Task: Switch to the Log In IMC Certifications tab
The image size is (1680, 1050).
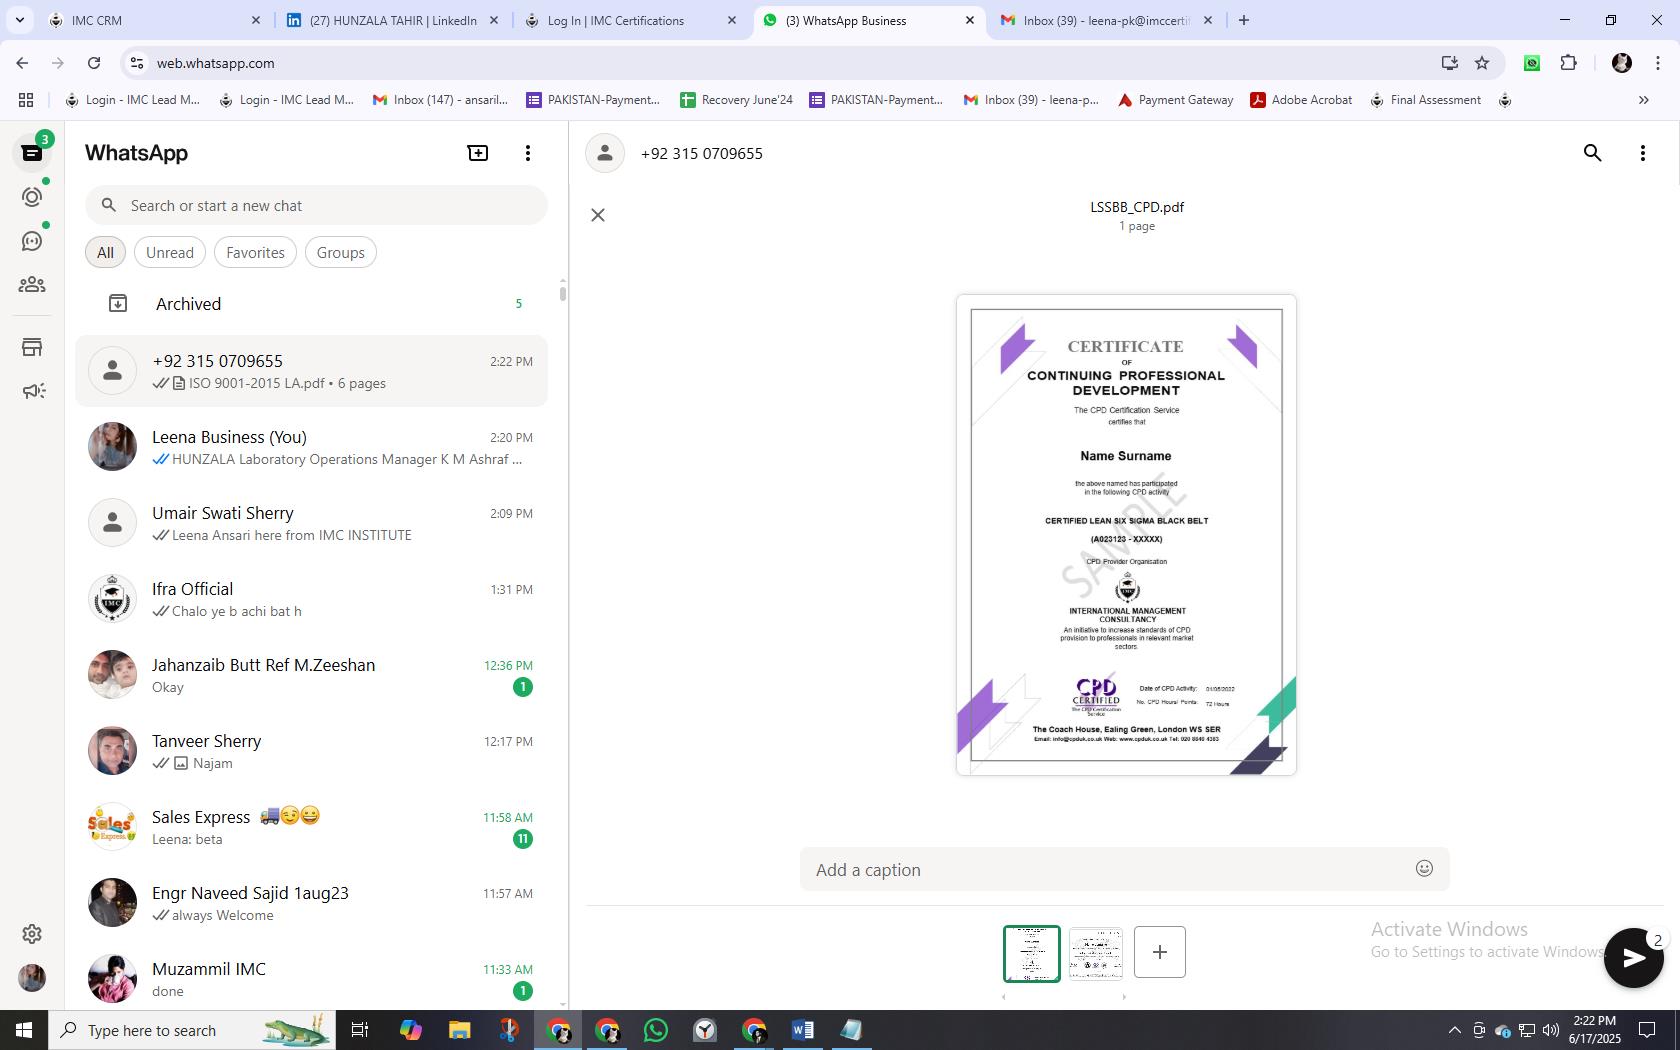Action: pos(630,20)
